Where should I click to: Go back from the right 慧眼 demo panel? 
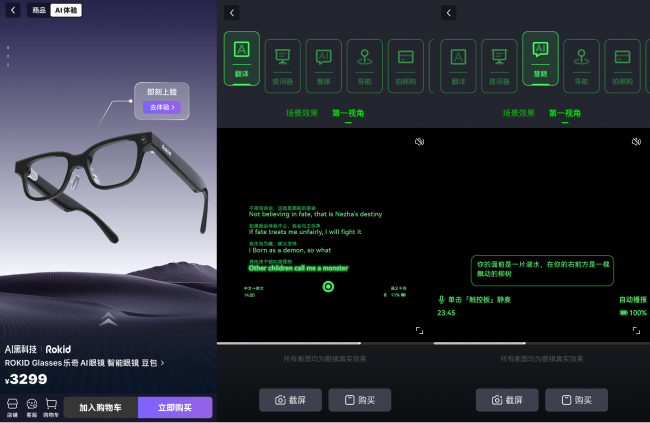click(449, 13)
